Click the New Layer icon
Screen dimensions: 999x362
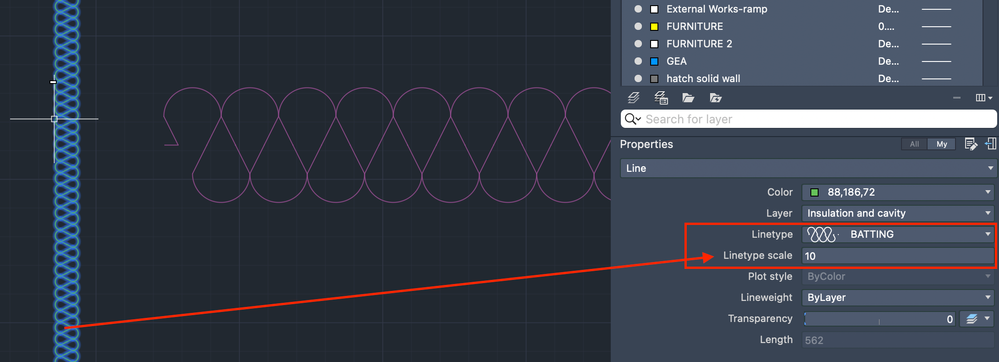633,98
